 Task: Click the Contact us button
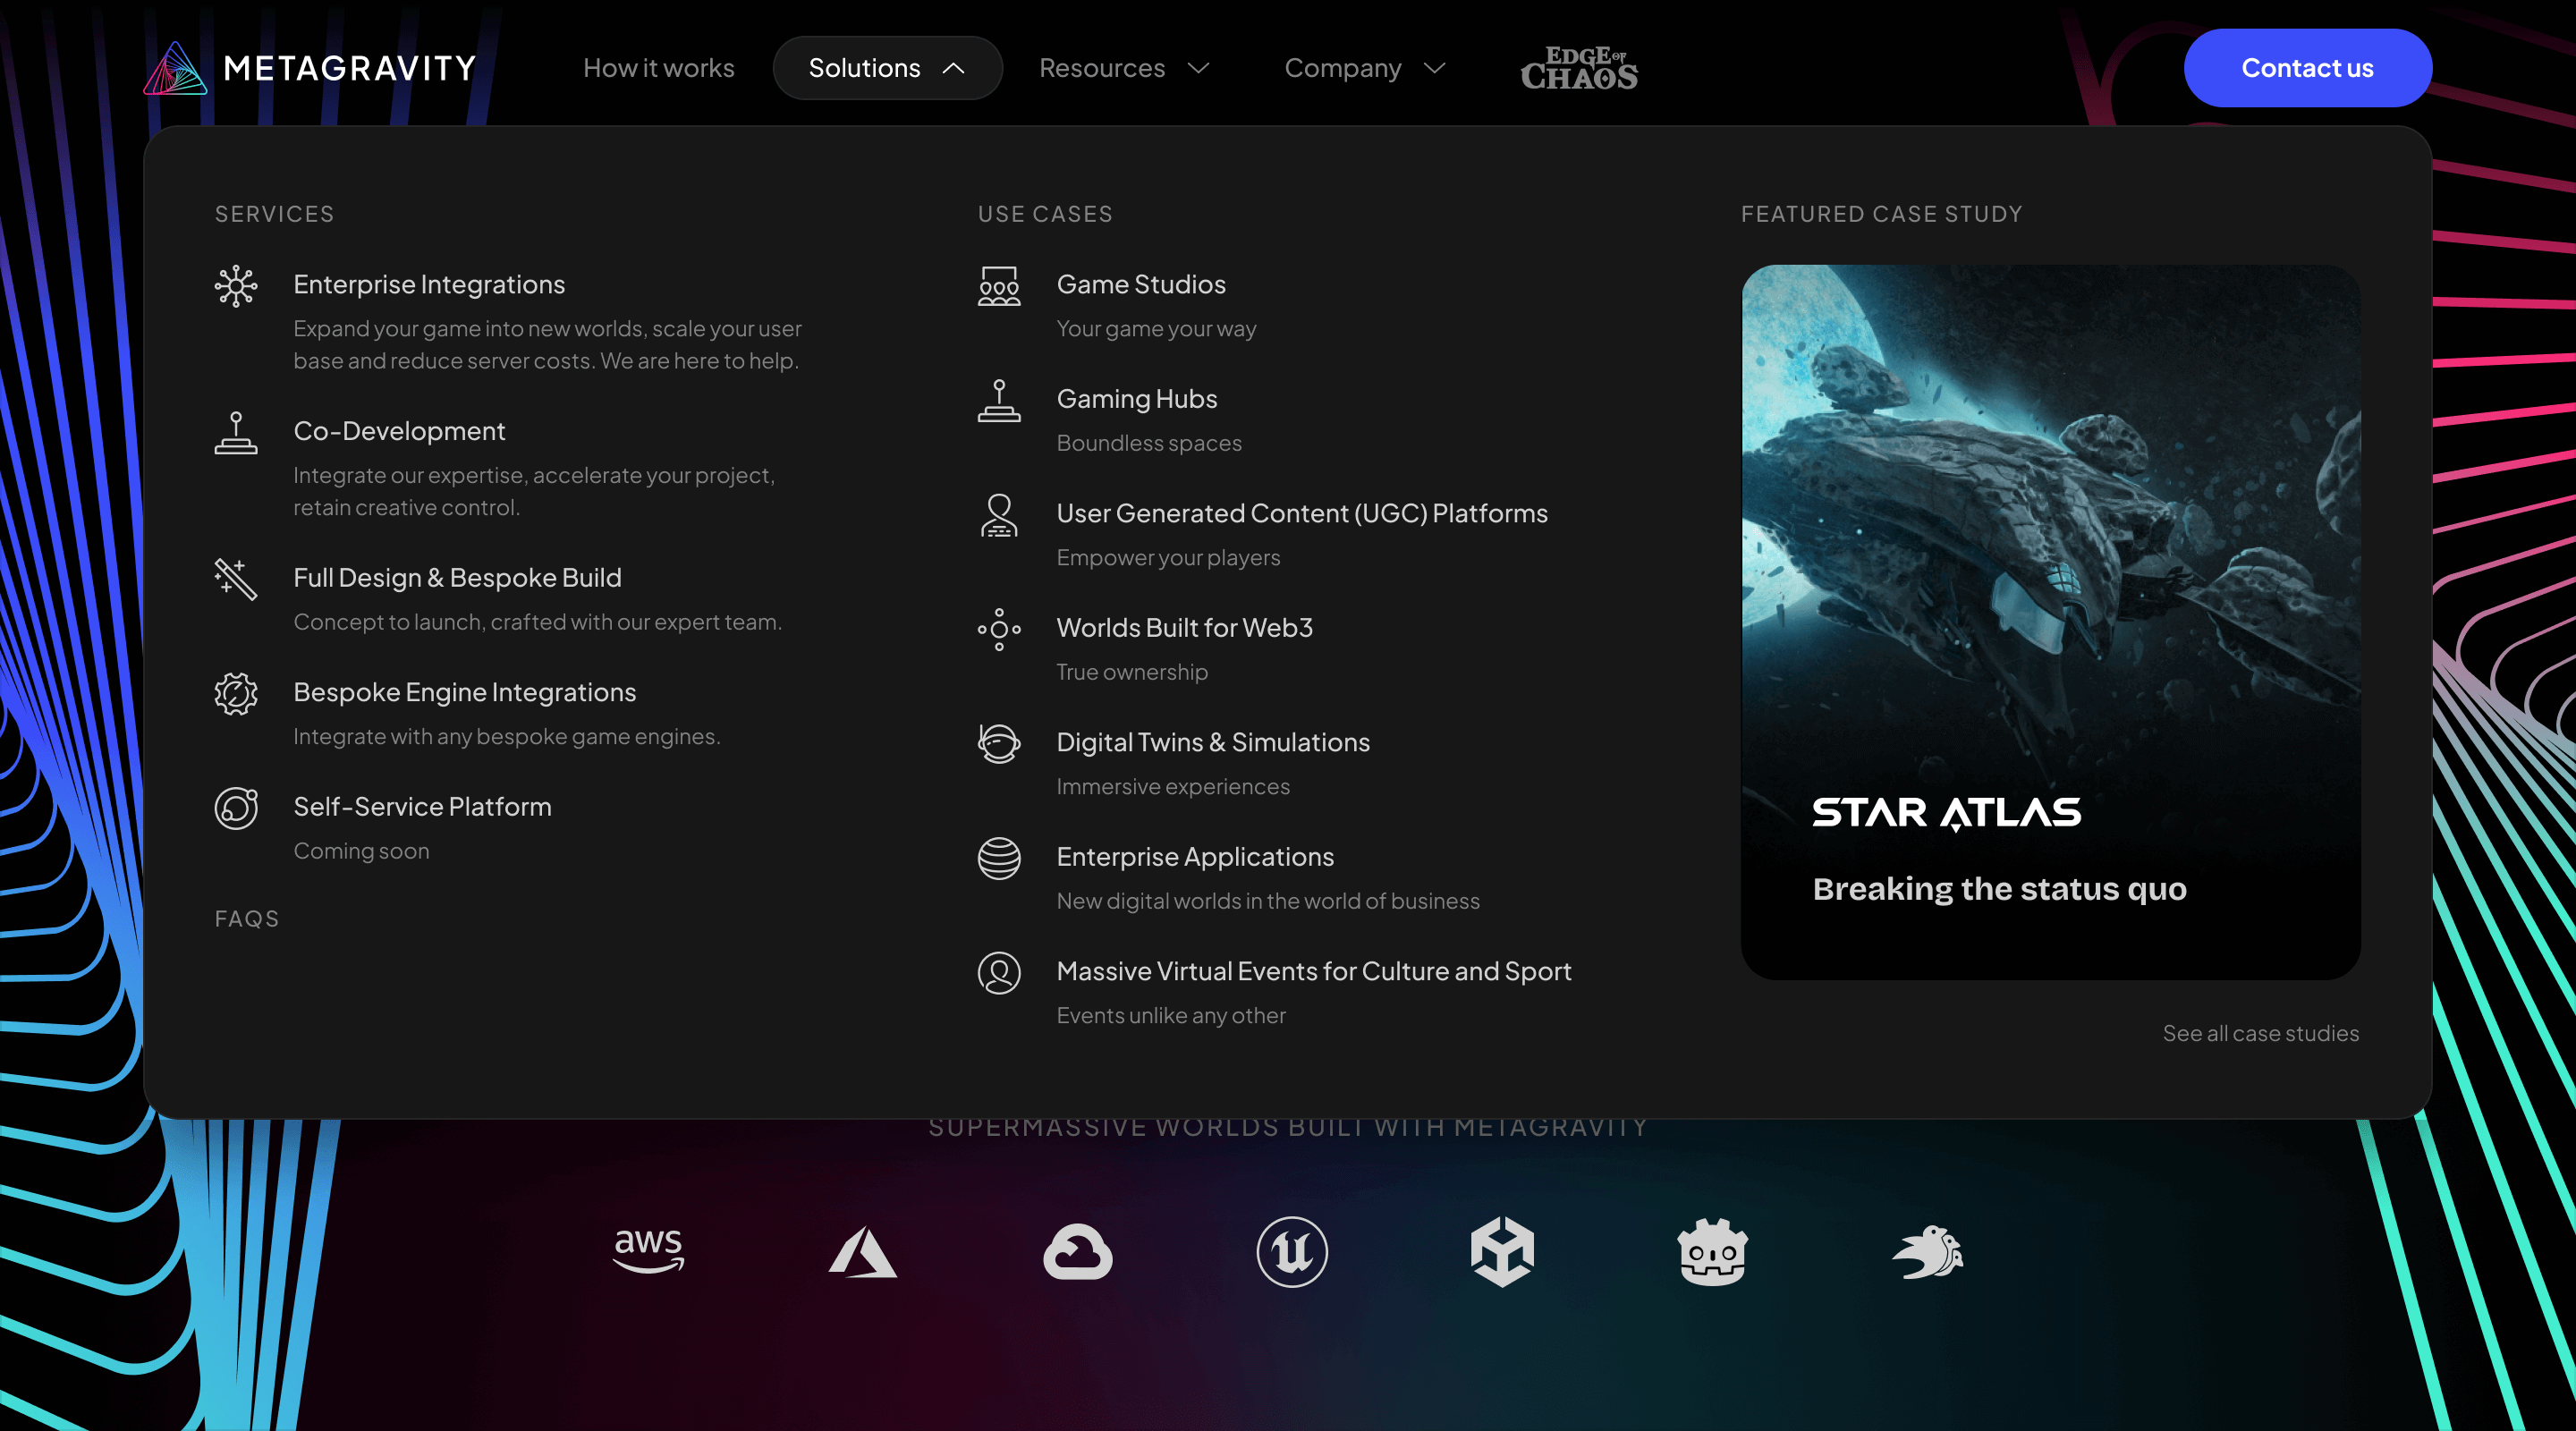2306,68
